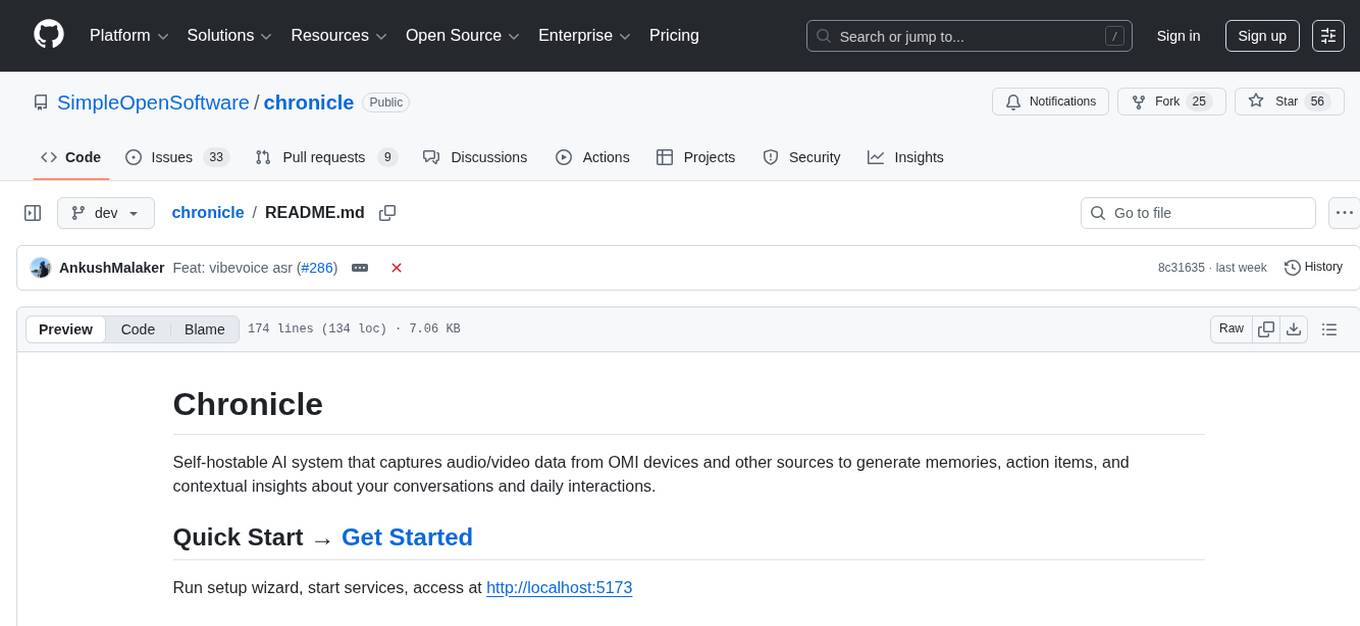Expand the Platform menu

pyautogui.click(x=129, y=36)
